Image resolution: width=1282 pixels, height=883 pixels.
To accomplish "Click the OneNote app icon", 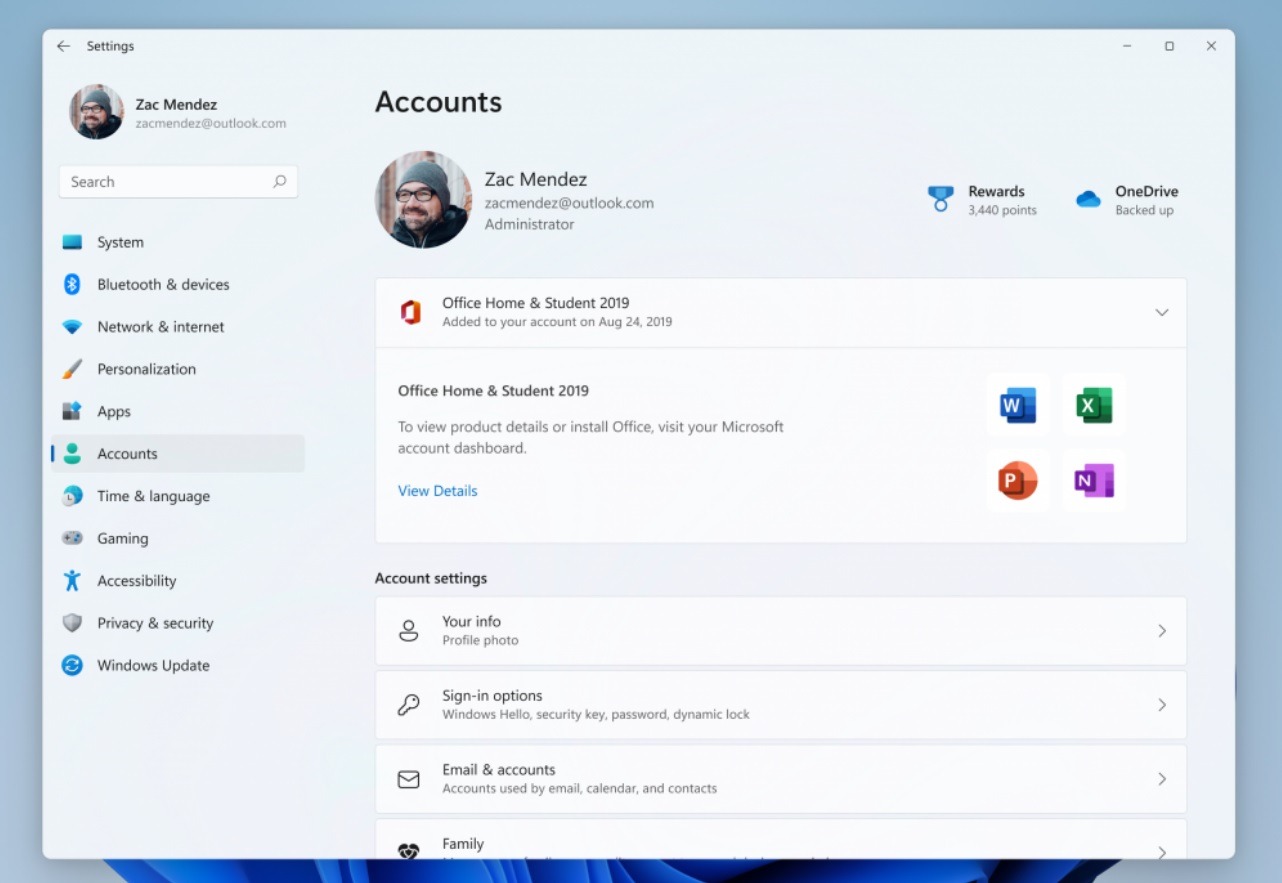I will click(x=1093, y=481).
